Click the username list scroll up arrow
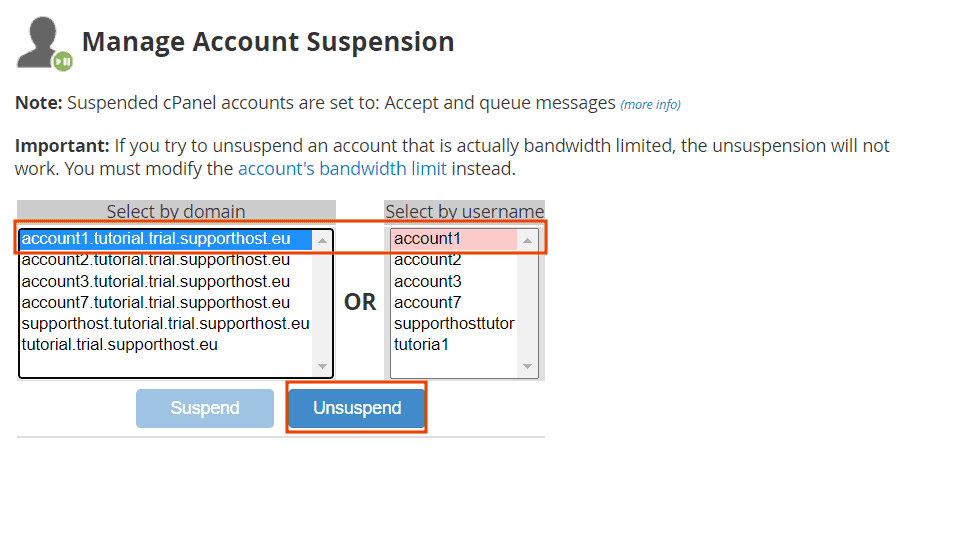960x551 pixels. (x=529, y=240)
